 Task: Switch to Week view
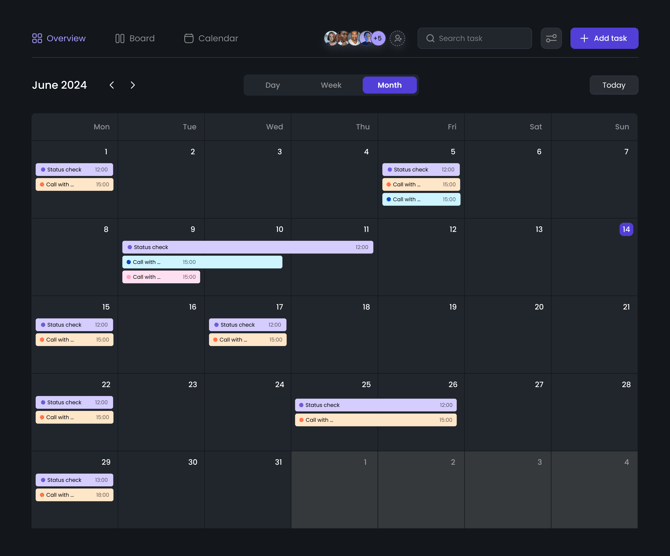[331, 85]
